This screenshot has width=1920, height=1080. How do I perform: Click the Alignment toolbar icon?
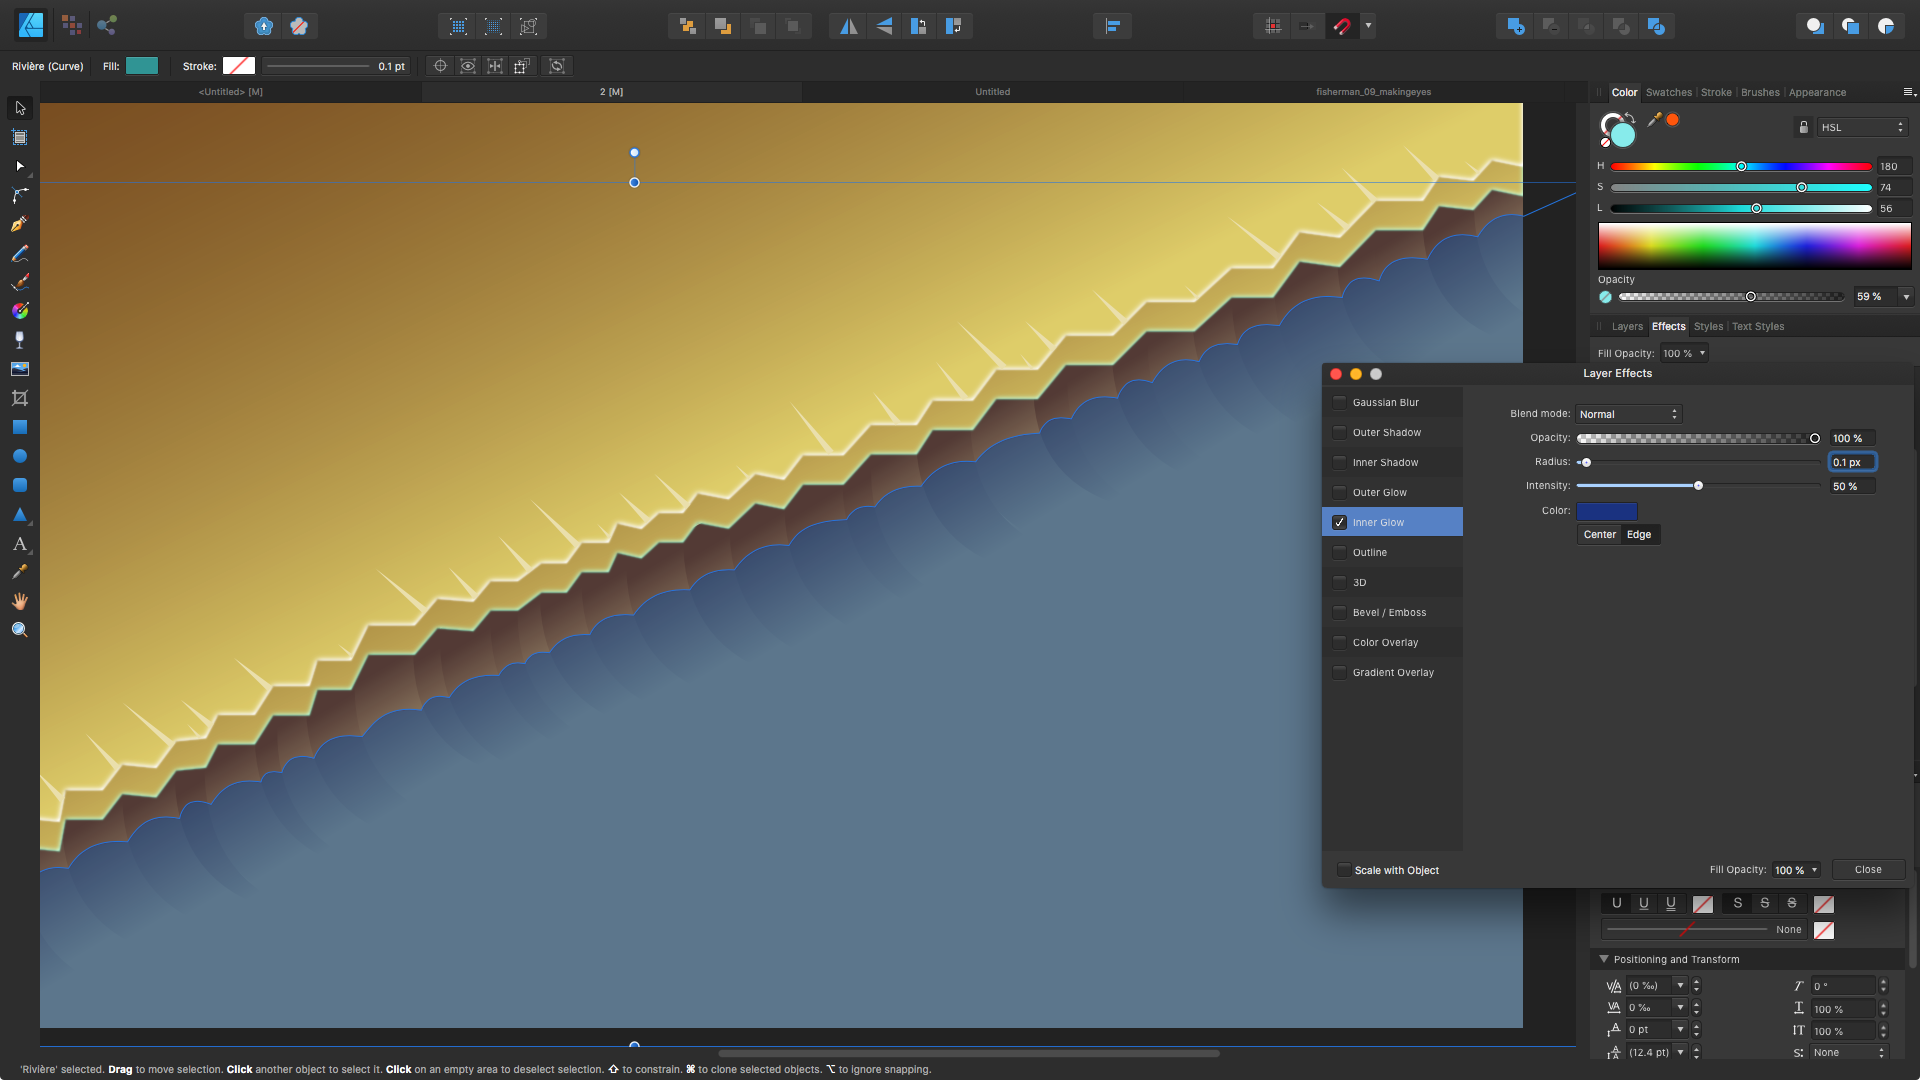point(1112,26)
